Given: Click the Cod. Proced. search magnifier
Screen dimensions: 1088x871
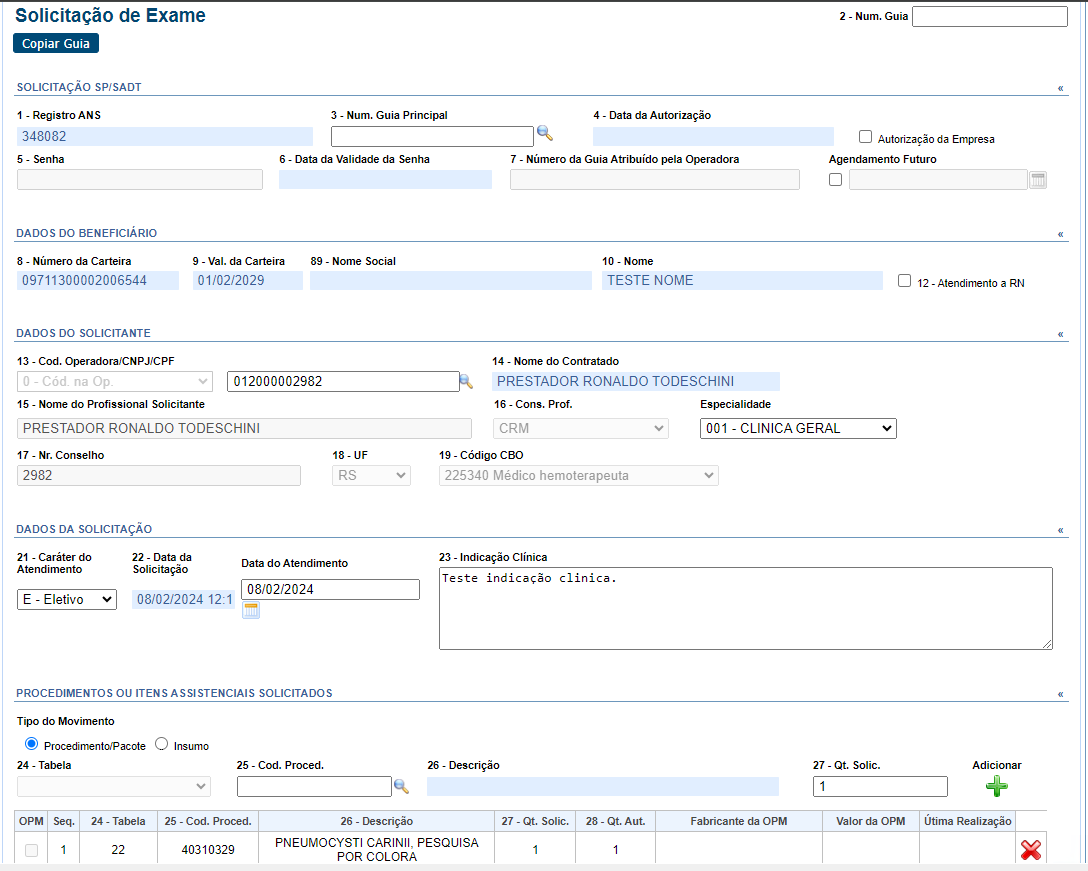Looking at the screenshot, I should click(x=401, y=787).
